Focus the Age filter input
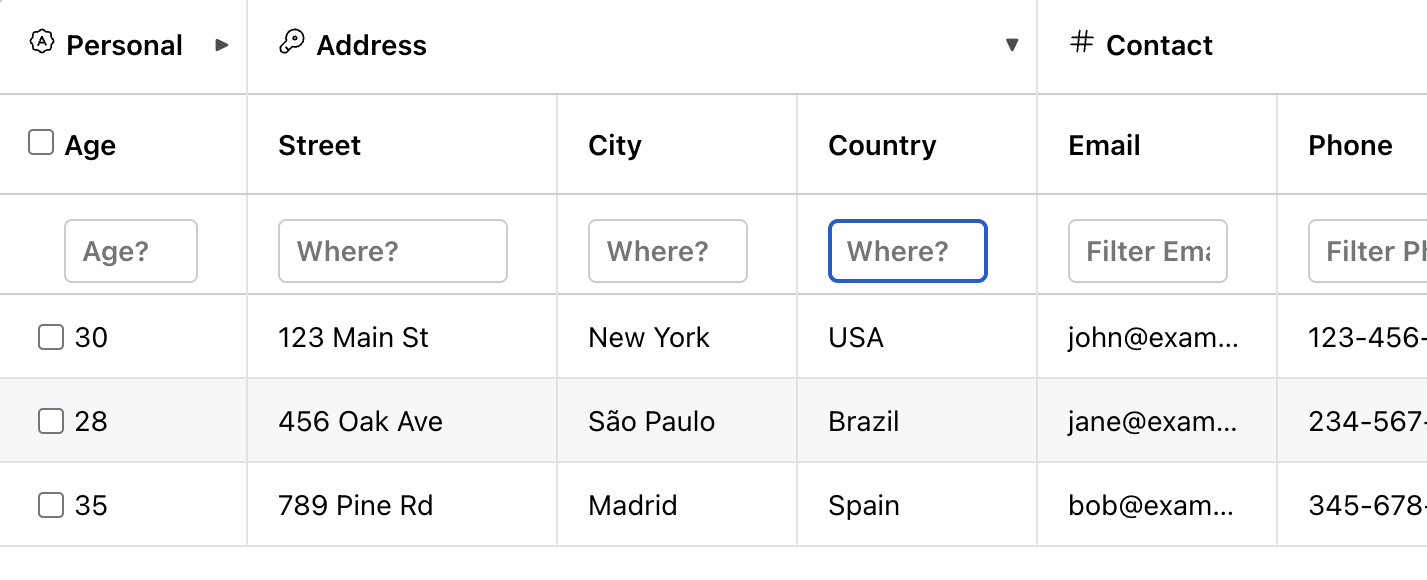Image resolution: width=1427 pixels, height=580 pixels. 131,251
